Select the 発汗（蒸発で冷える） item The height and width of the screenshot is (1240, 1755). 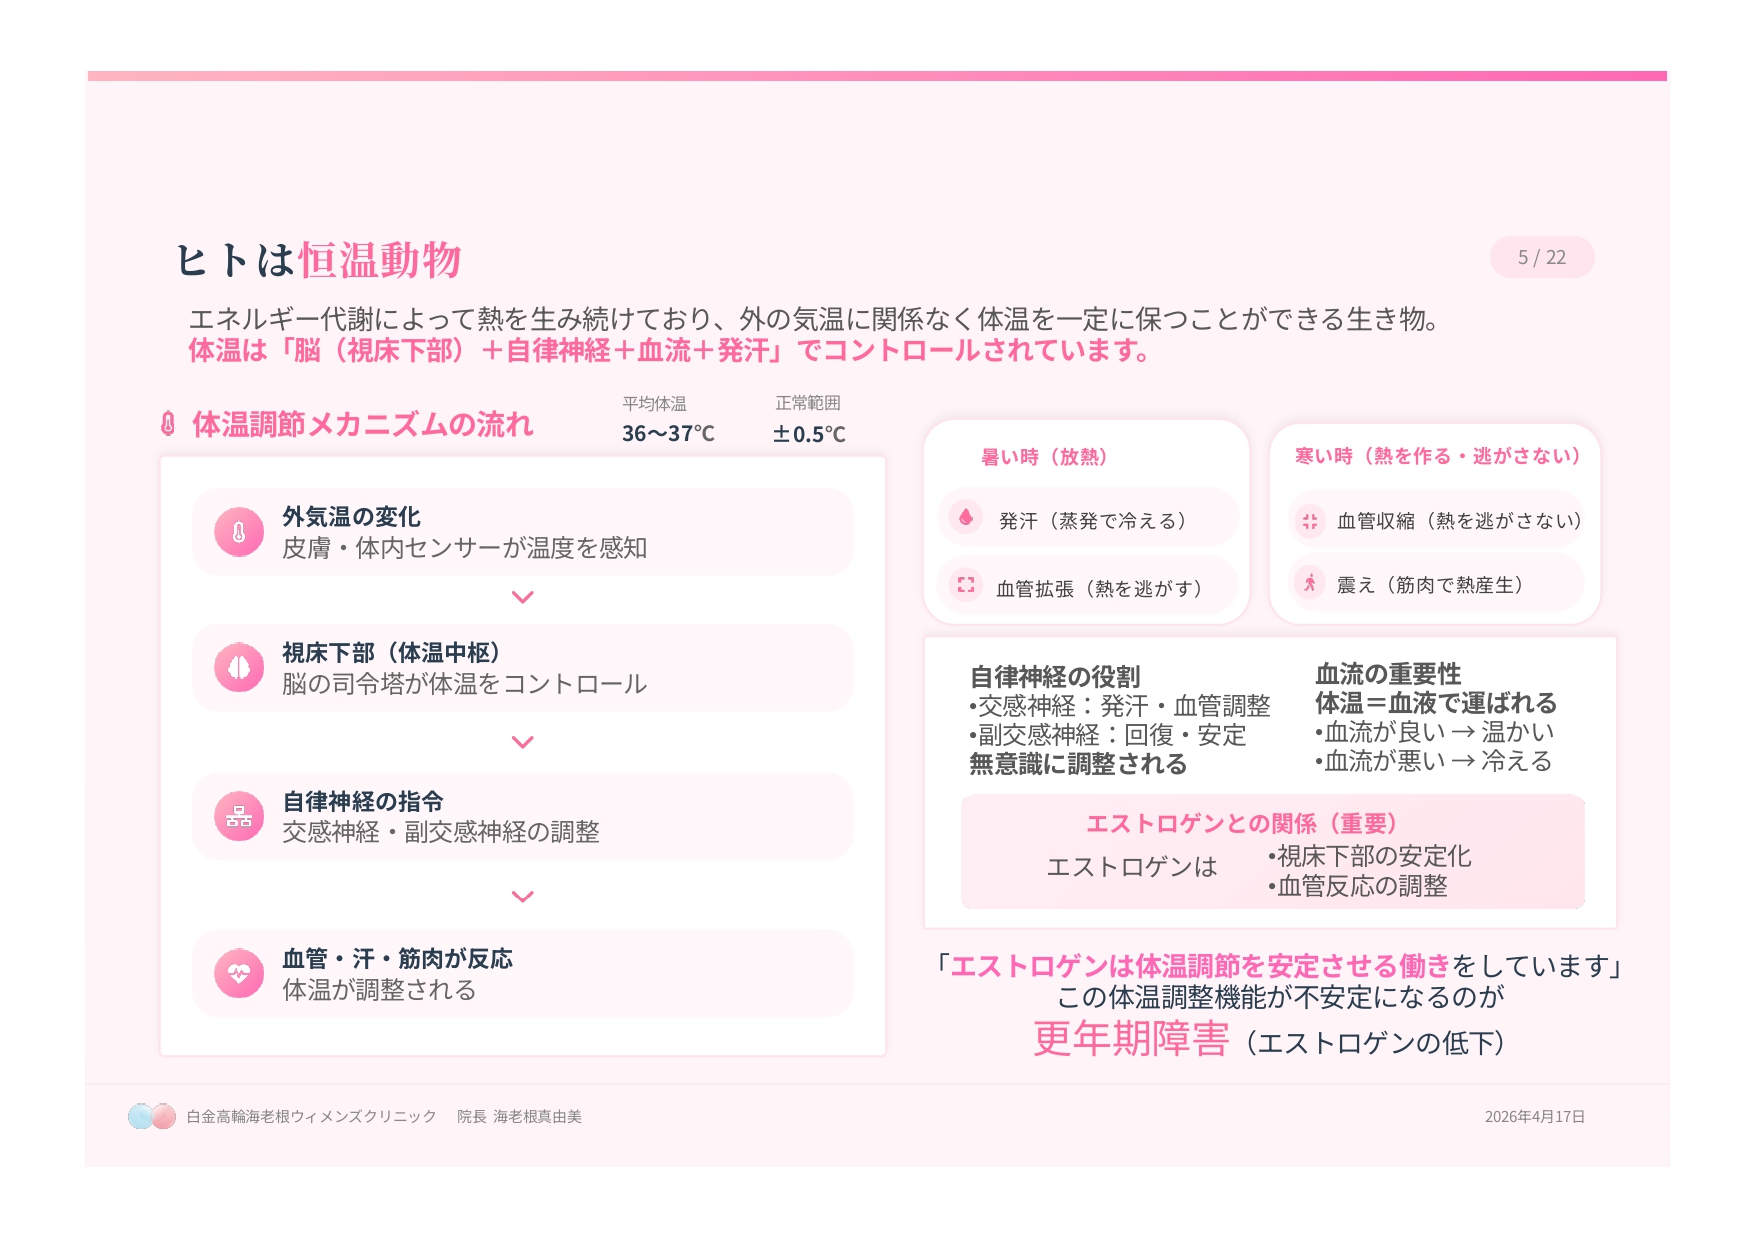click(x=1088, y=519)
